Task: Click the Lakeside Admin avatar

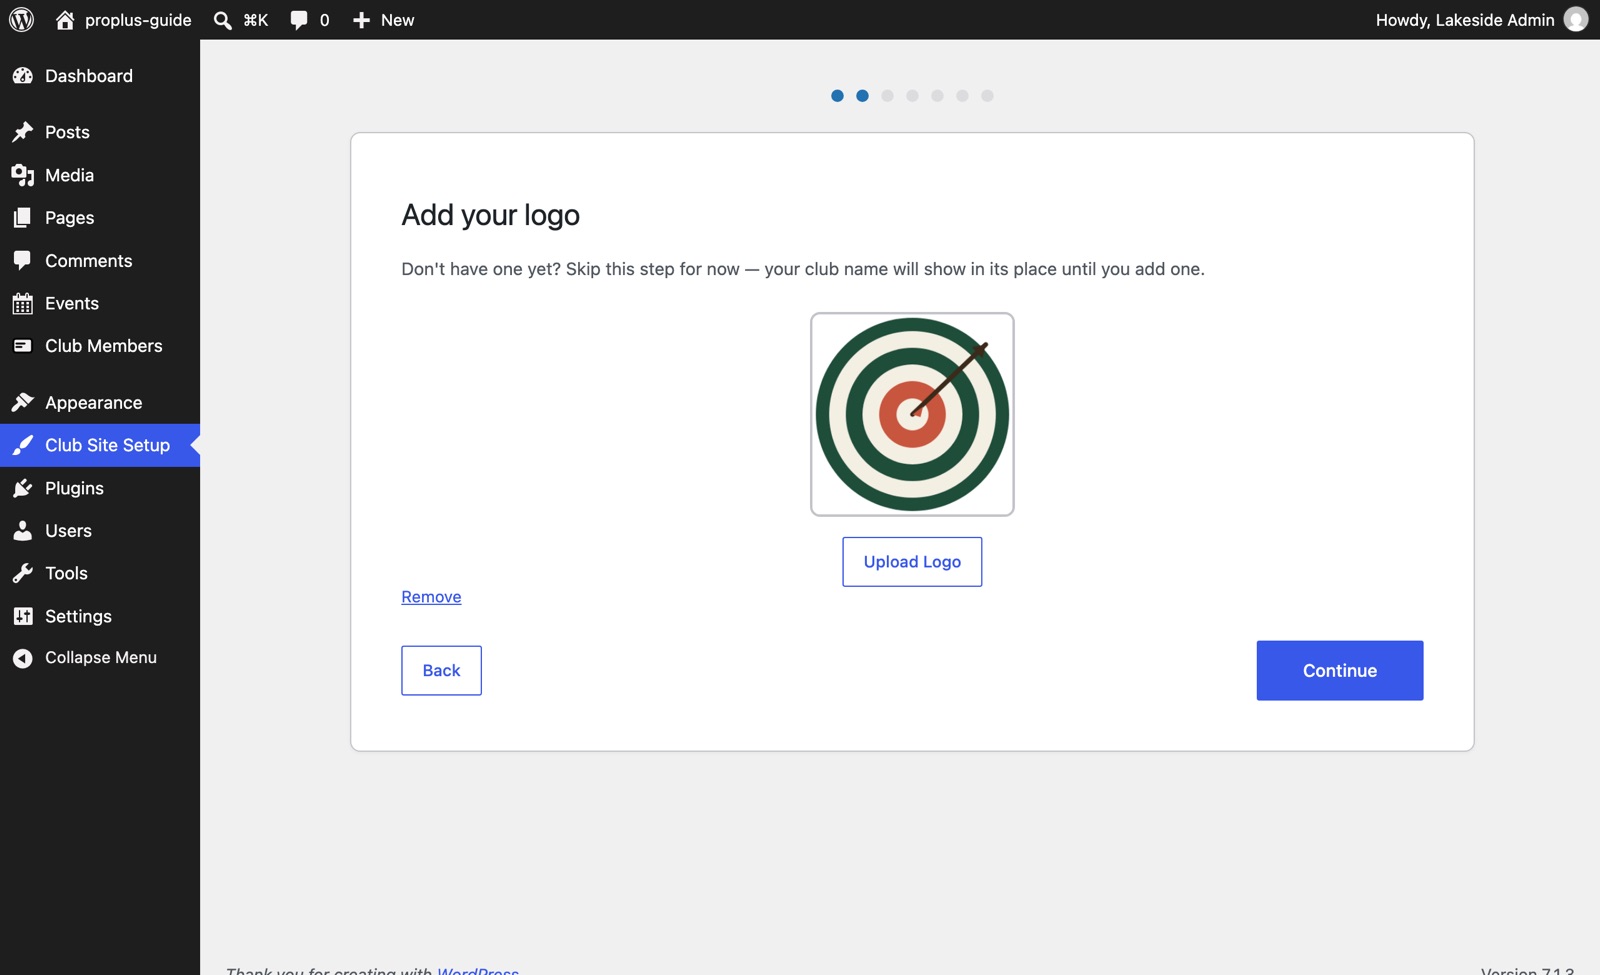Action: click(1576, 20)
